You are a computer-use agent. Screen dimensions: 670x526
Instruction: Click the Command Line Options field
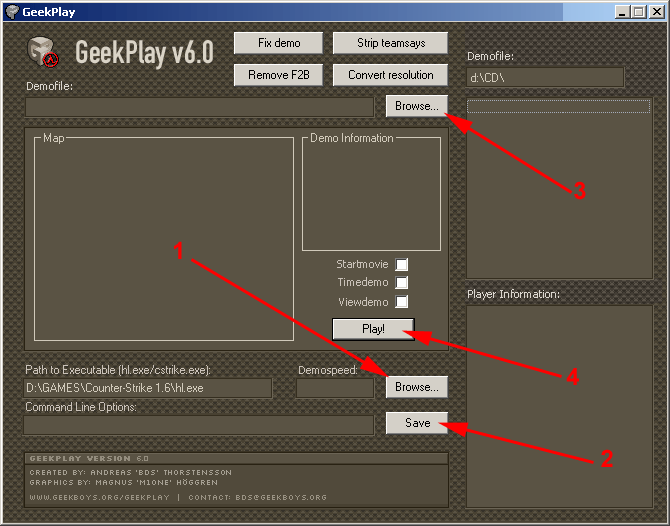pyautogui.click(x=199, y=425)
